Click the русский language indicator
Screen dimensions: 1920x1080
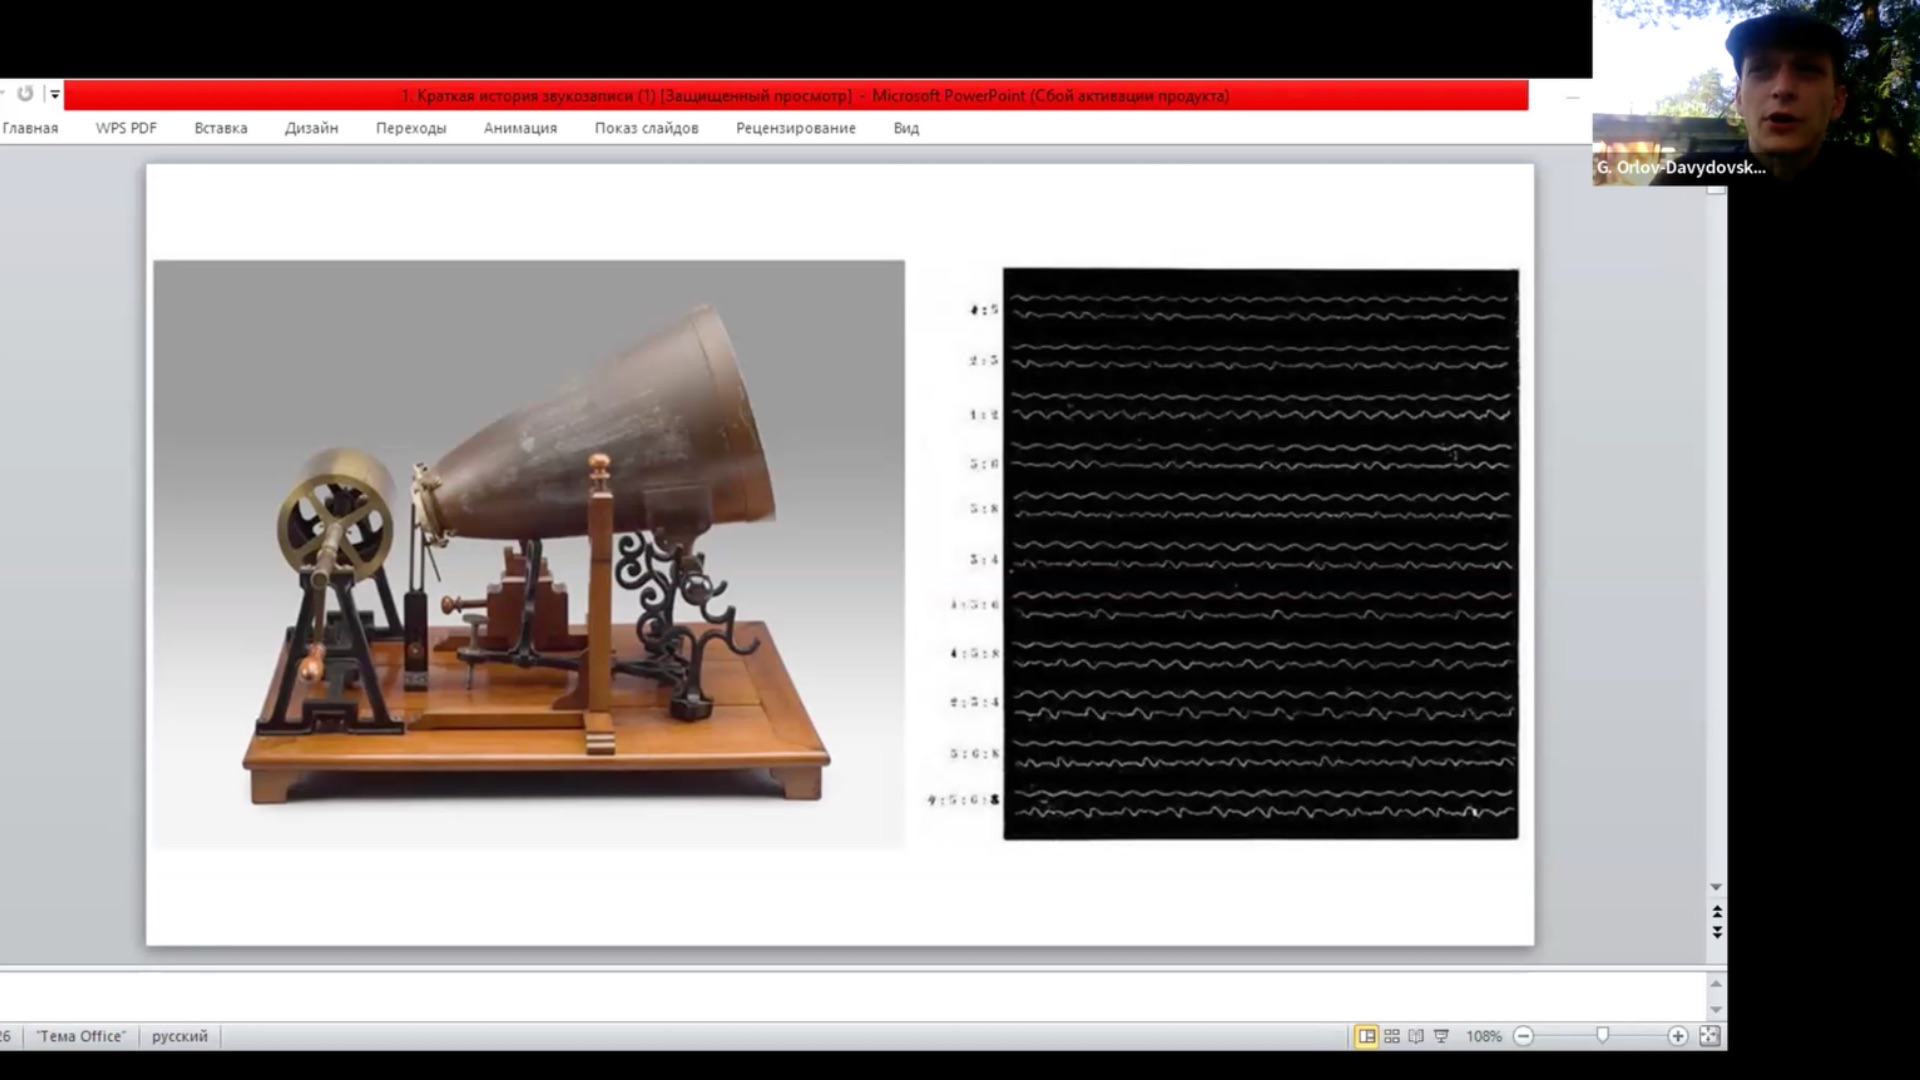click(x=180, y=1036)
